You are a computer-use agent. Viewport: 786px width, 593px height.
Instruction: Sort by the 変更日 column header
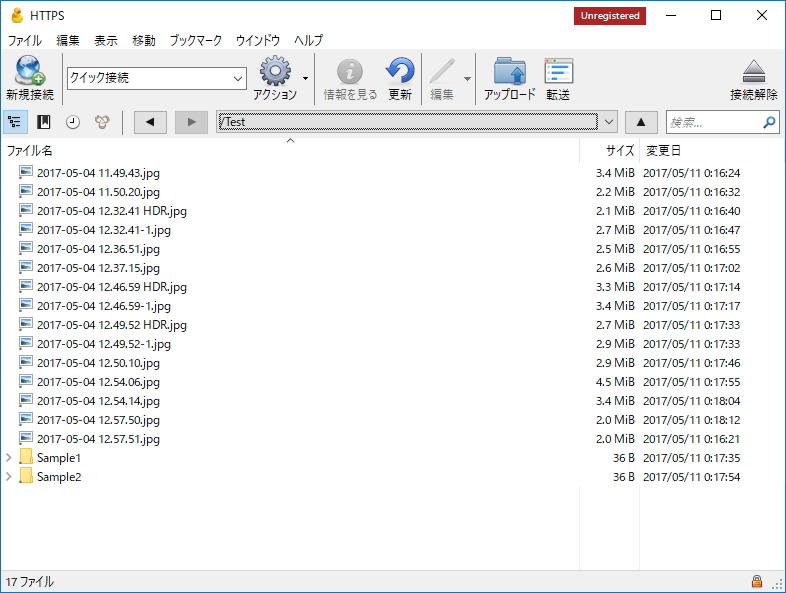pos(712,150)
